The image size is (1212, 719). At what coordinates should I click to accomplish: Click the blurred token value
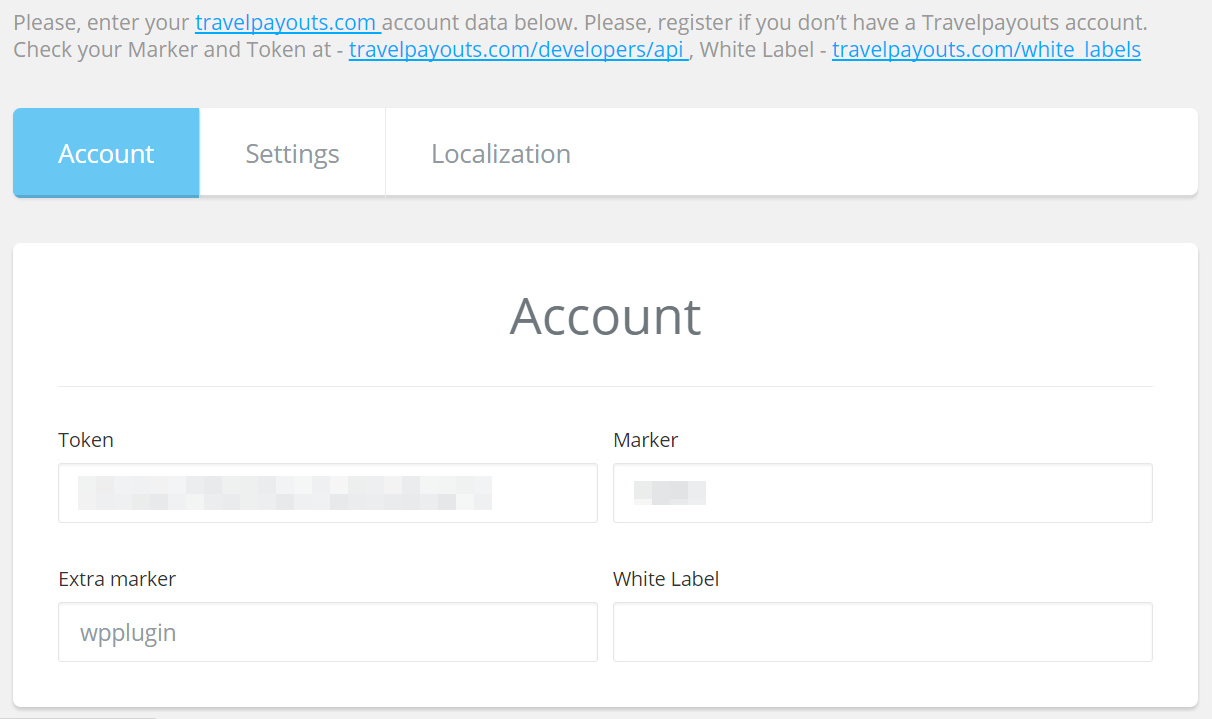click(285, 493)
